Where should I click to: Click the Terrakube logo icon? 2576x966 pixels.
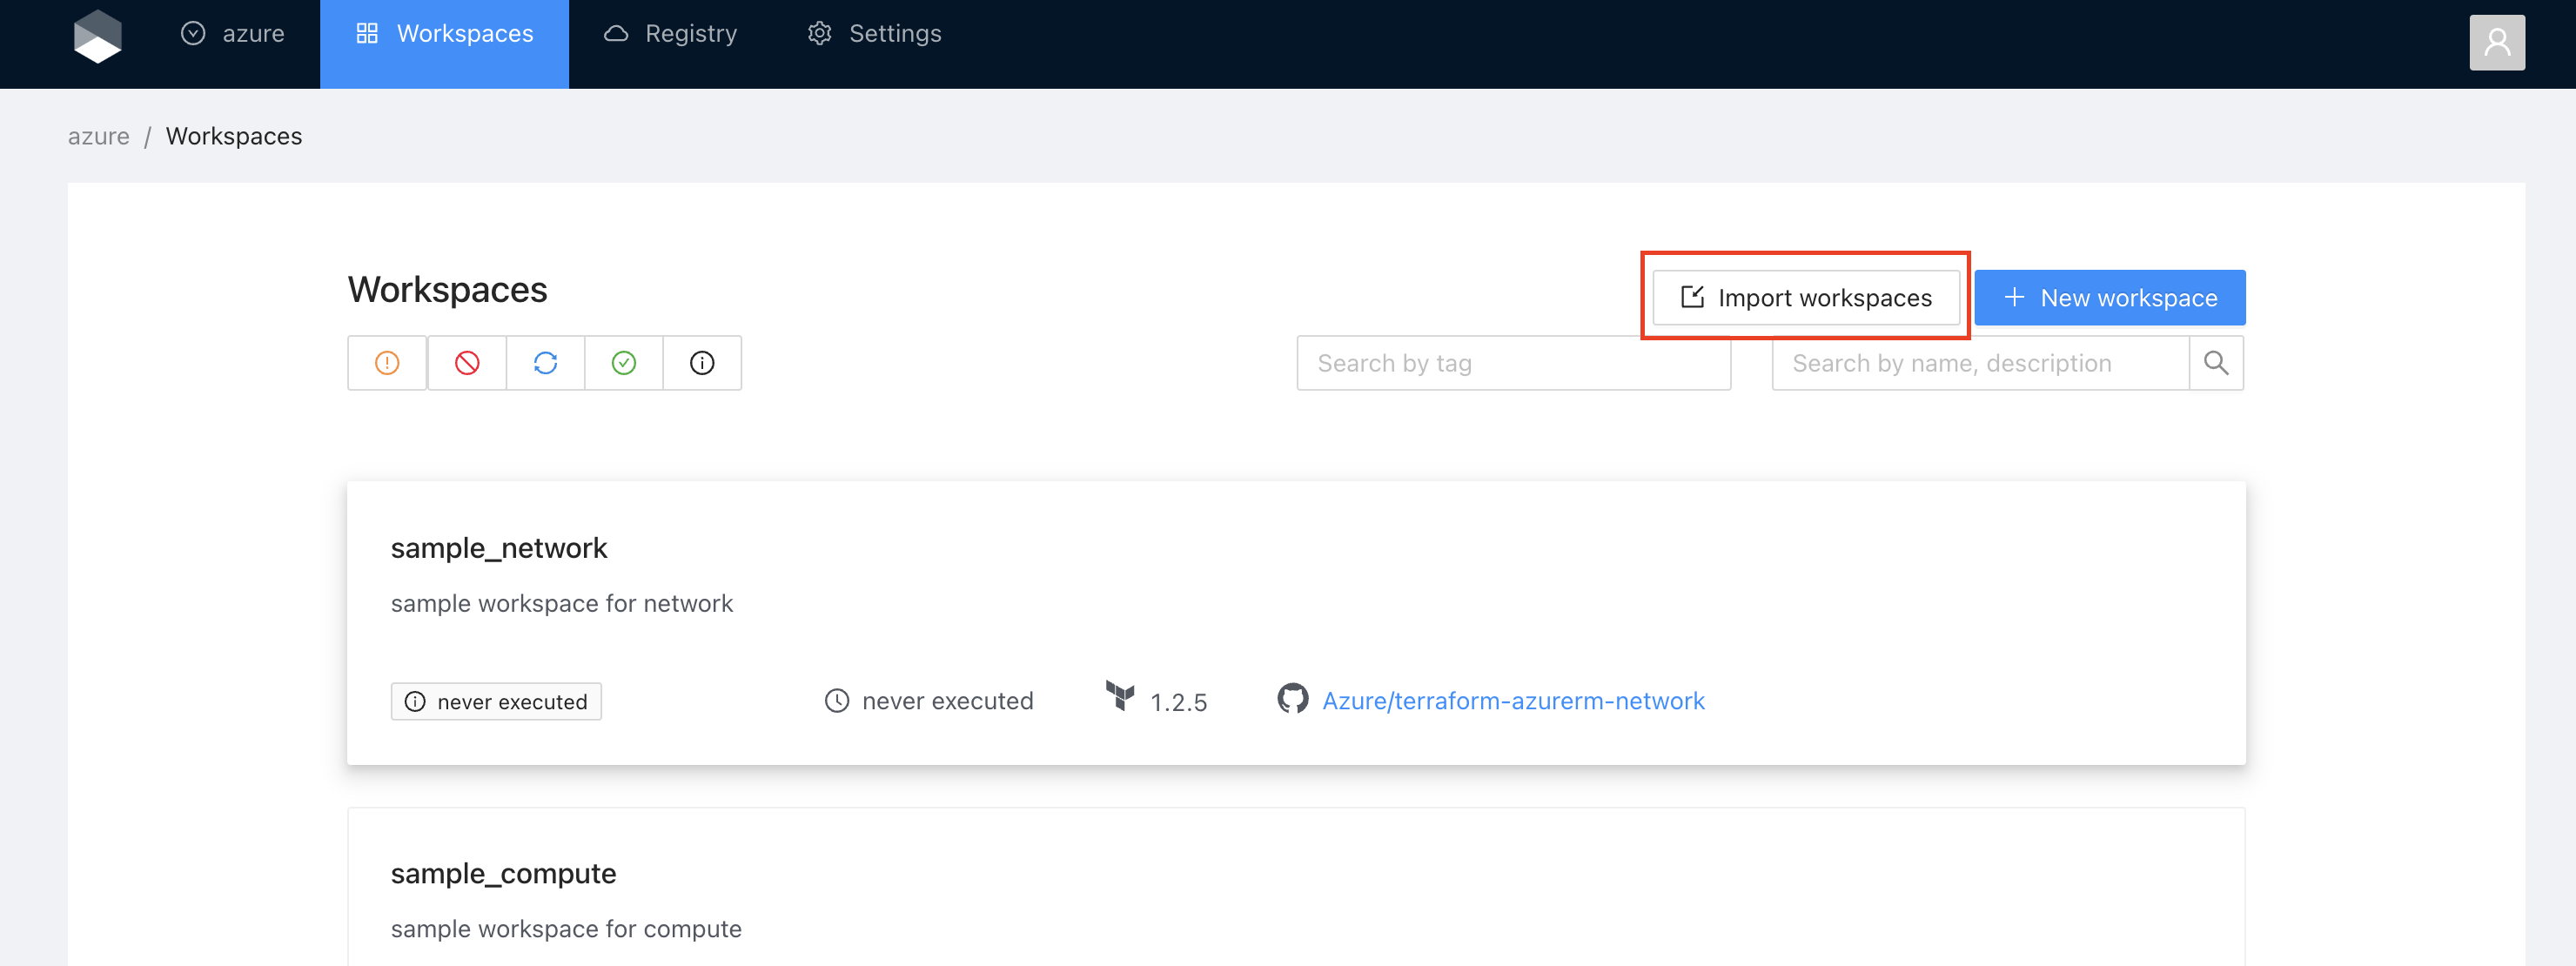coord(97,37)
